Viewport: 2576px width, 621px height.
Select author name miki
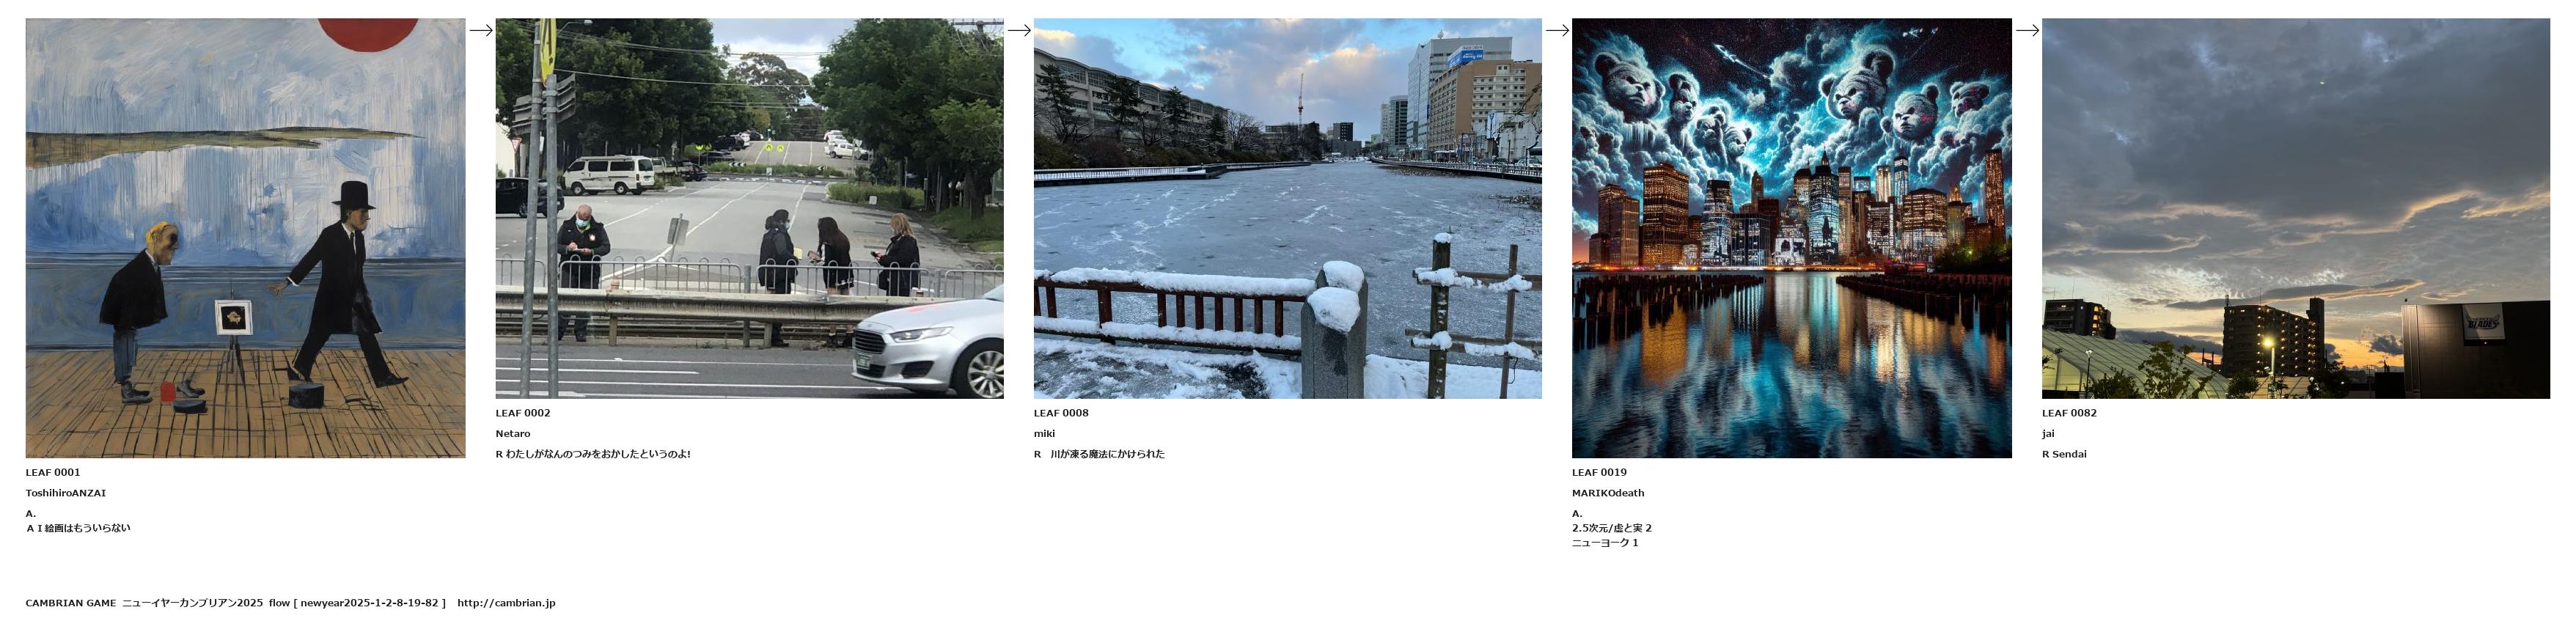tap(1044, 434)
